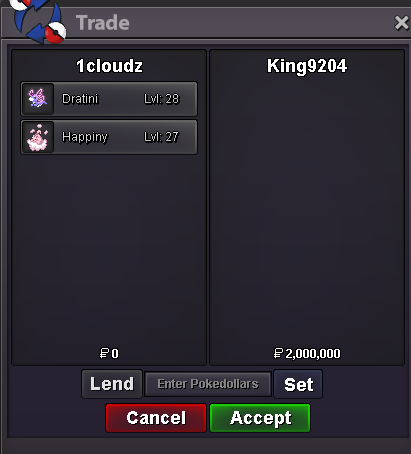Accept the trade offer
411x454 pixels.
[x=260, y=418]
